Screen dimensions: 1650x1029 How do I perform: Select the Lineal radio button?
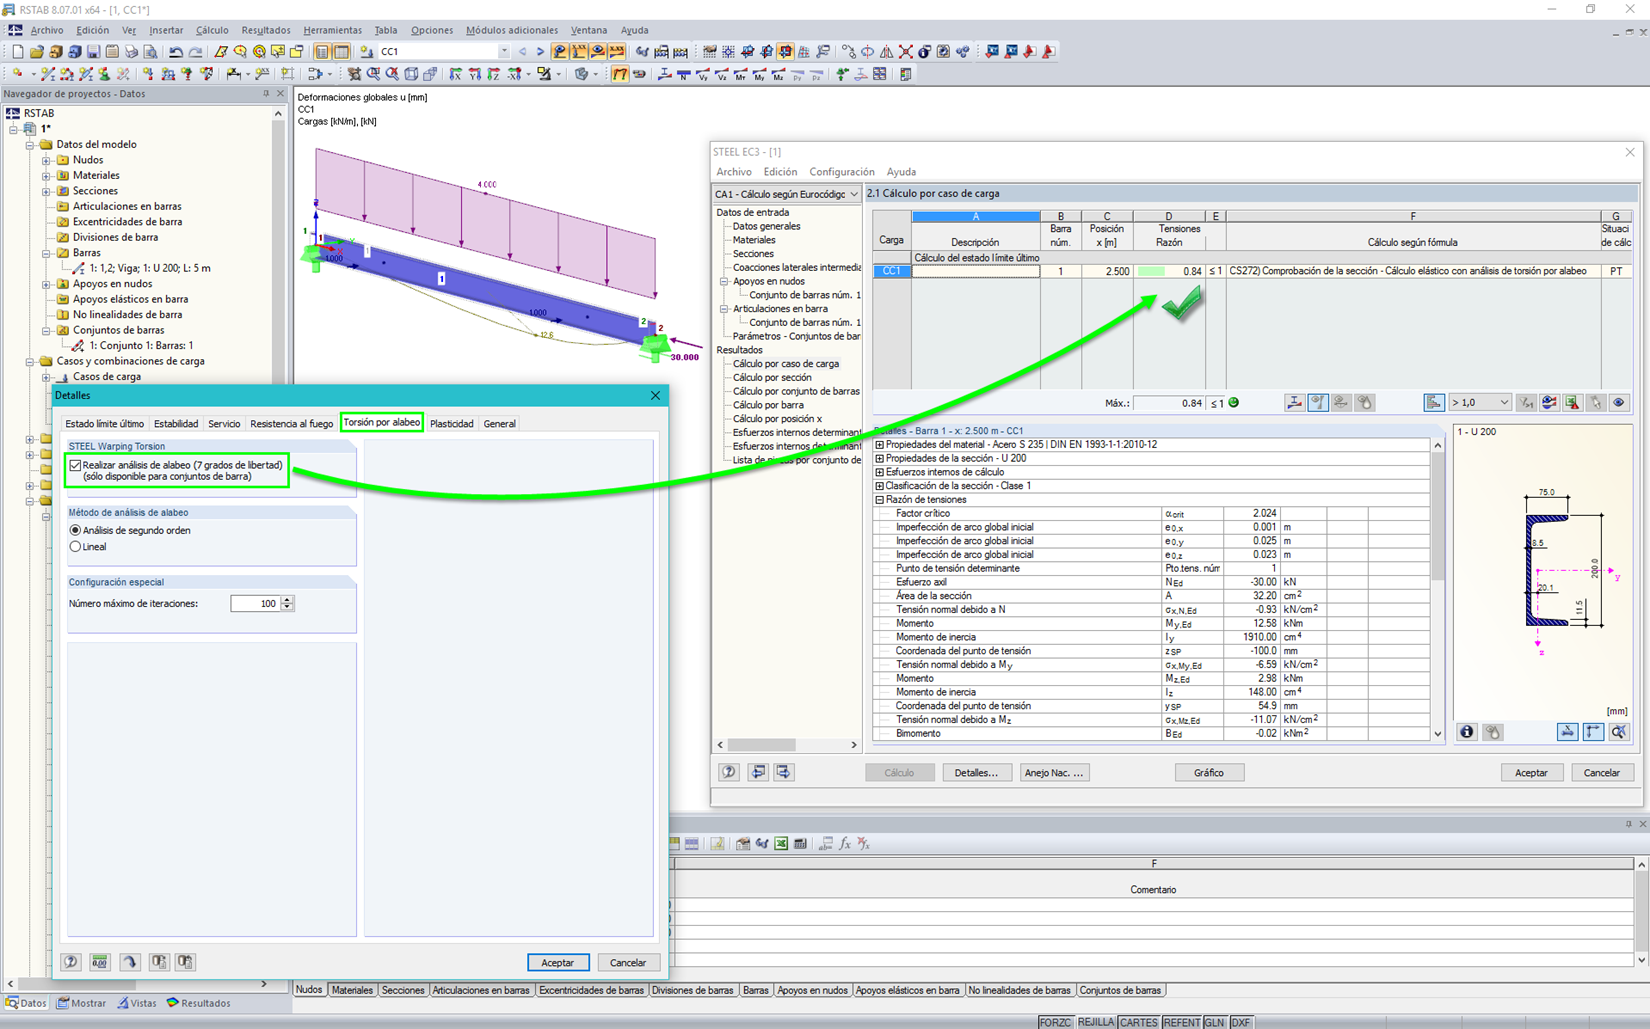click(x=76, y=547)
